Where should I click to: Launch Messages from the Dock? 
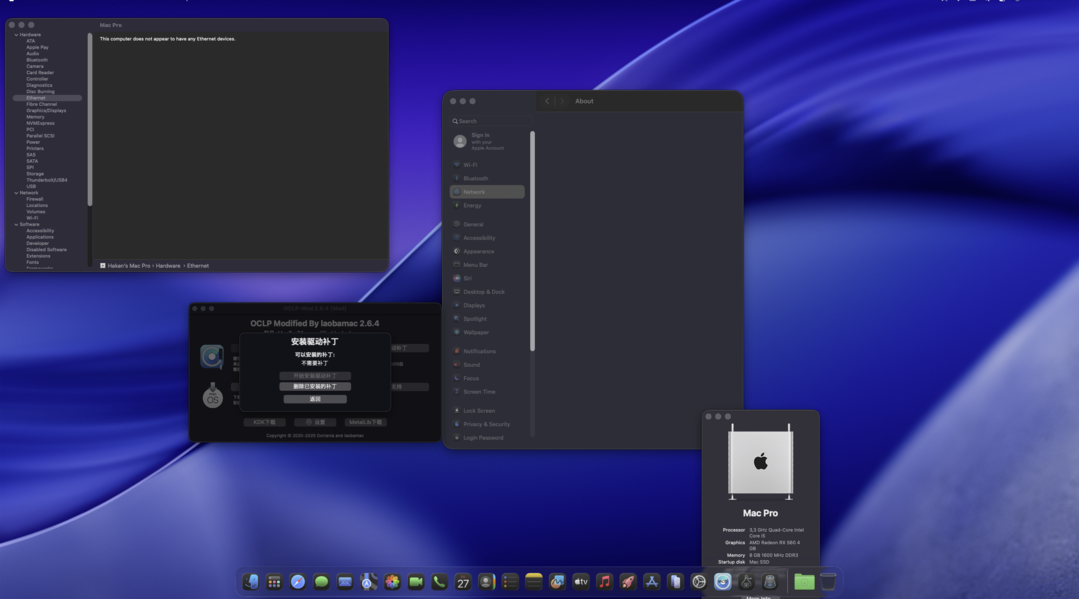click(322, 582)
